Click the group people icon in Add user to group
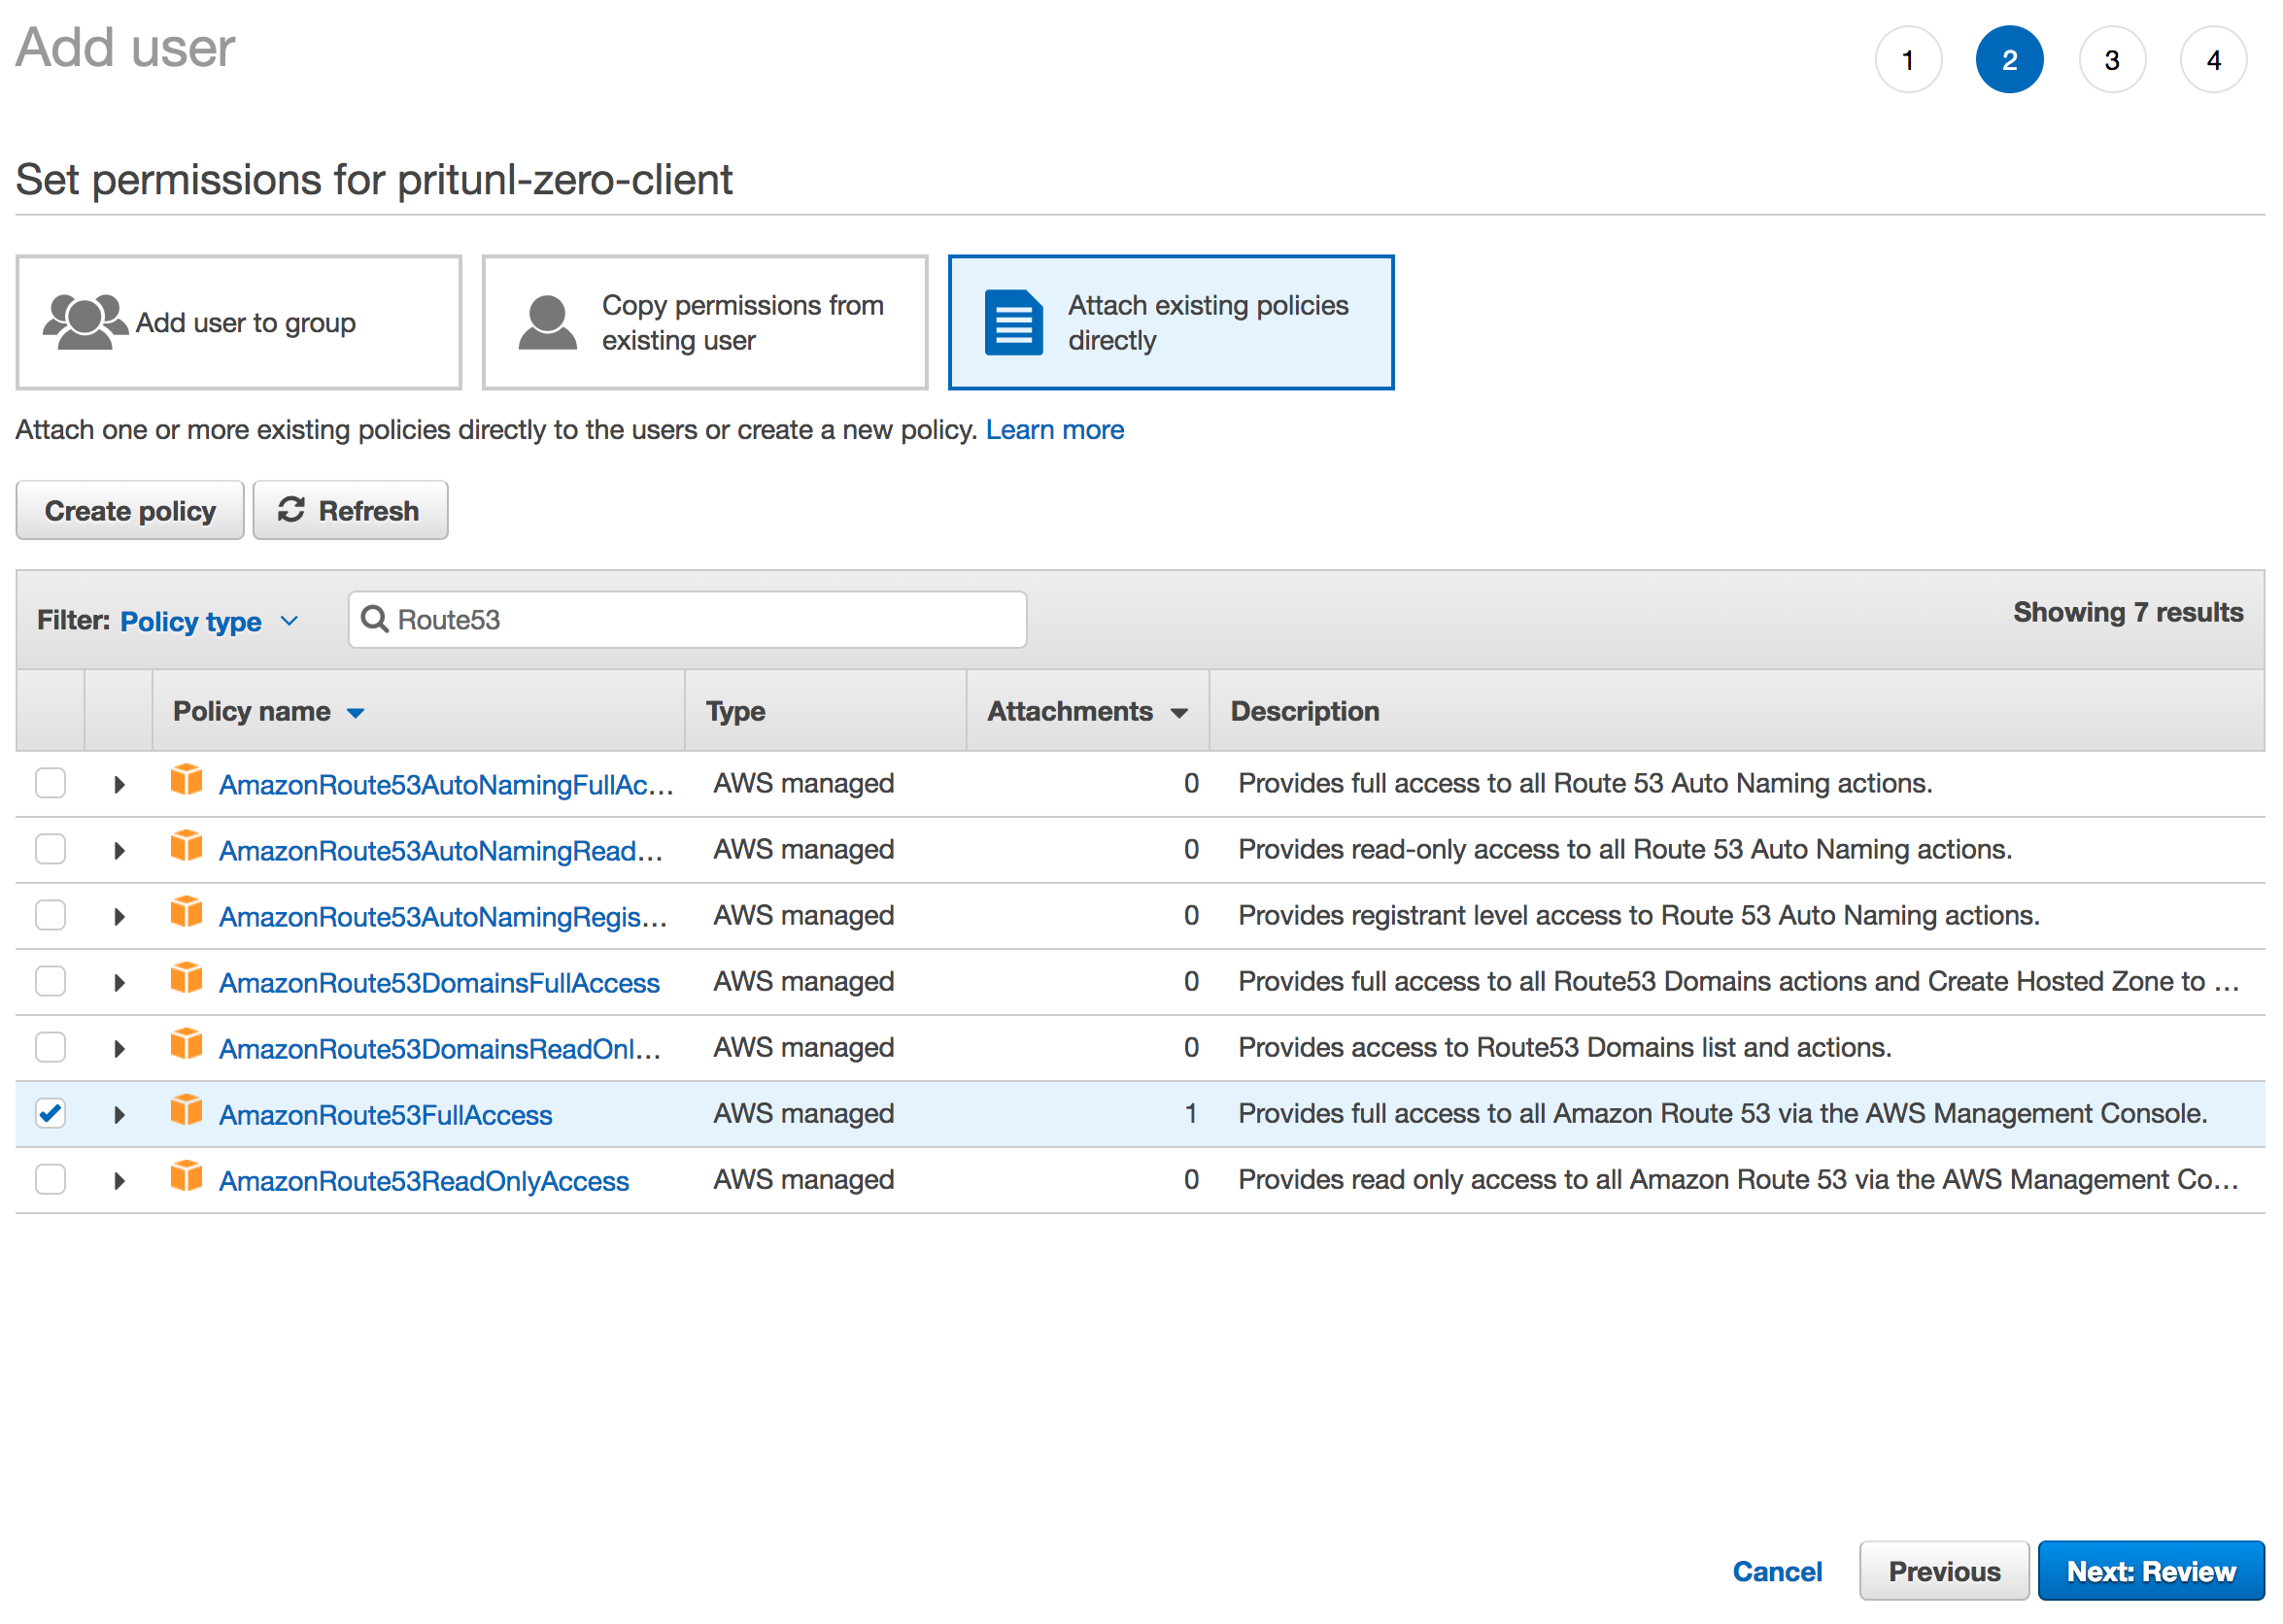This screenshot has width=2283, height=1624. pos(85,322)
